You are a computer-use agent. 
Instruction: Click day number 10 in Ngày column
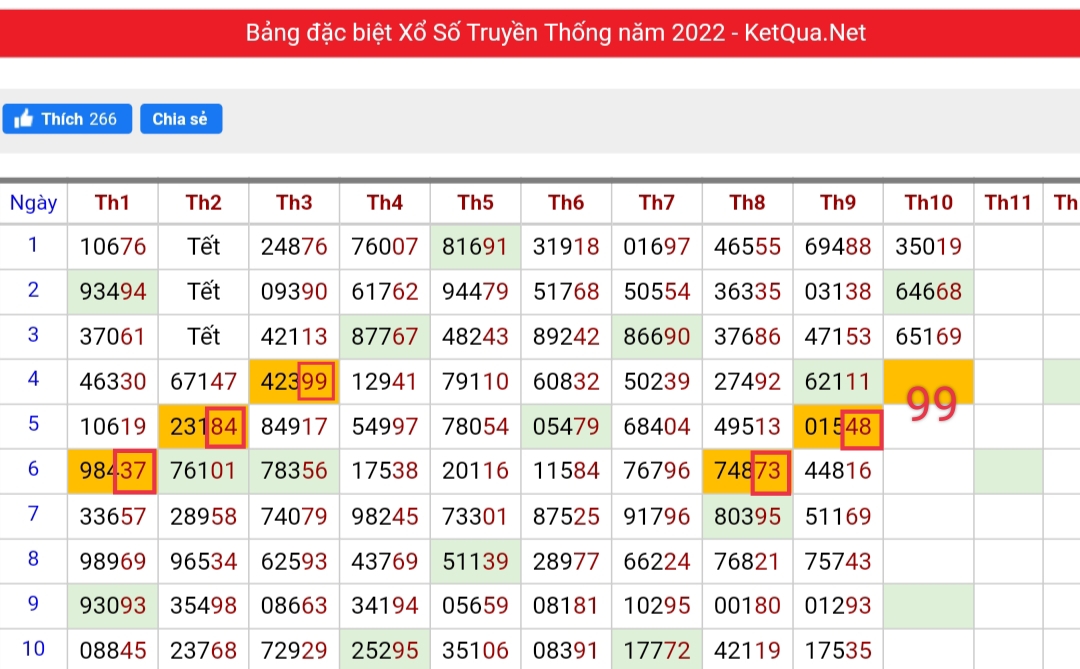(x=33, y=648)
